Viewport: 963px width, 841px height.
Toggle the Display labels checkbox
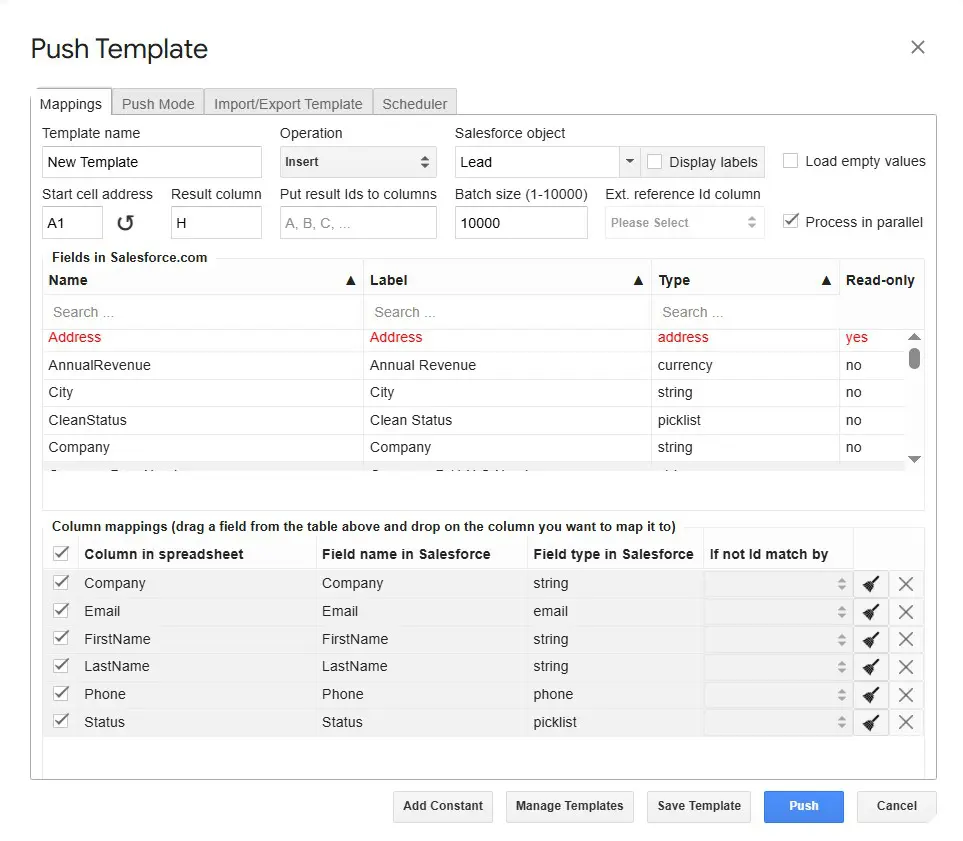coord(655,162)
